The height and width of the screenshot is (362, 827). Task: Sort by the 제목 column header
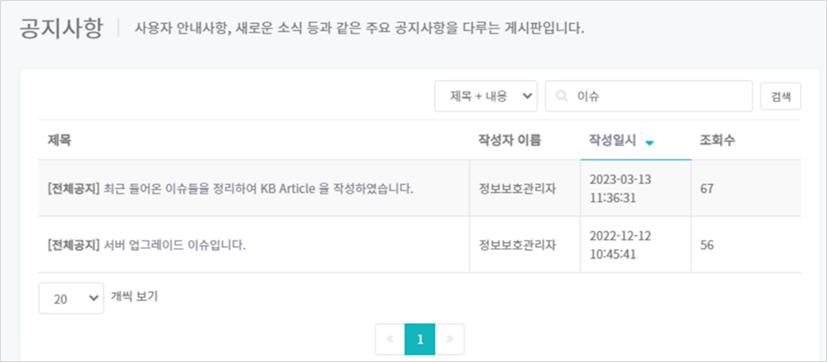click(x=59, y=140)
